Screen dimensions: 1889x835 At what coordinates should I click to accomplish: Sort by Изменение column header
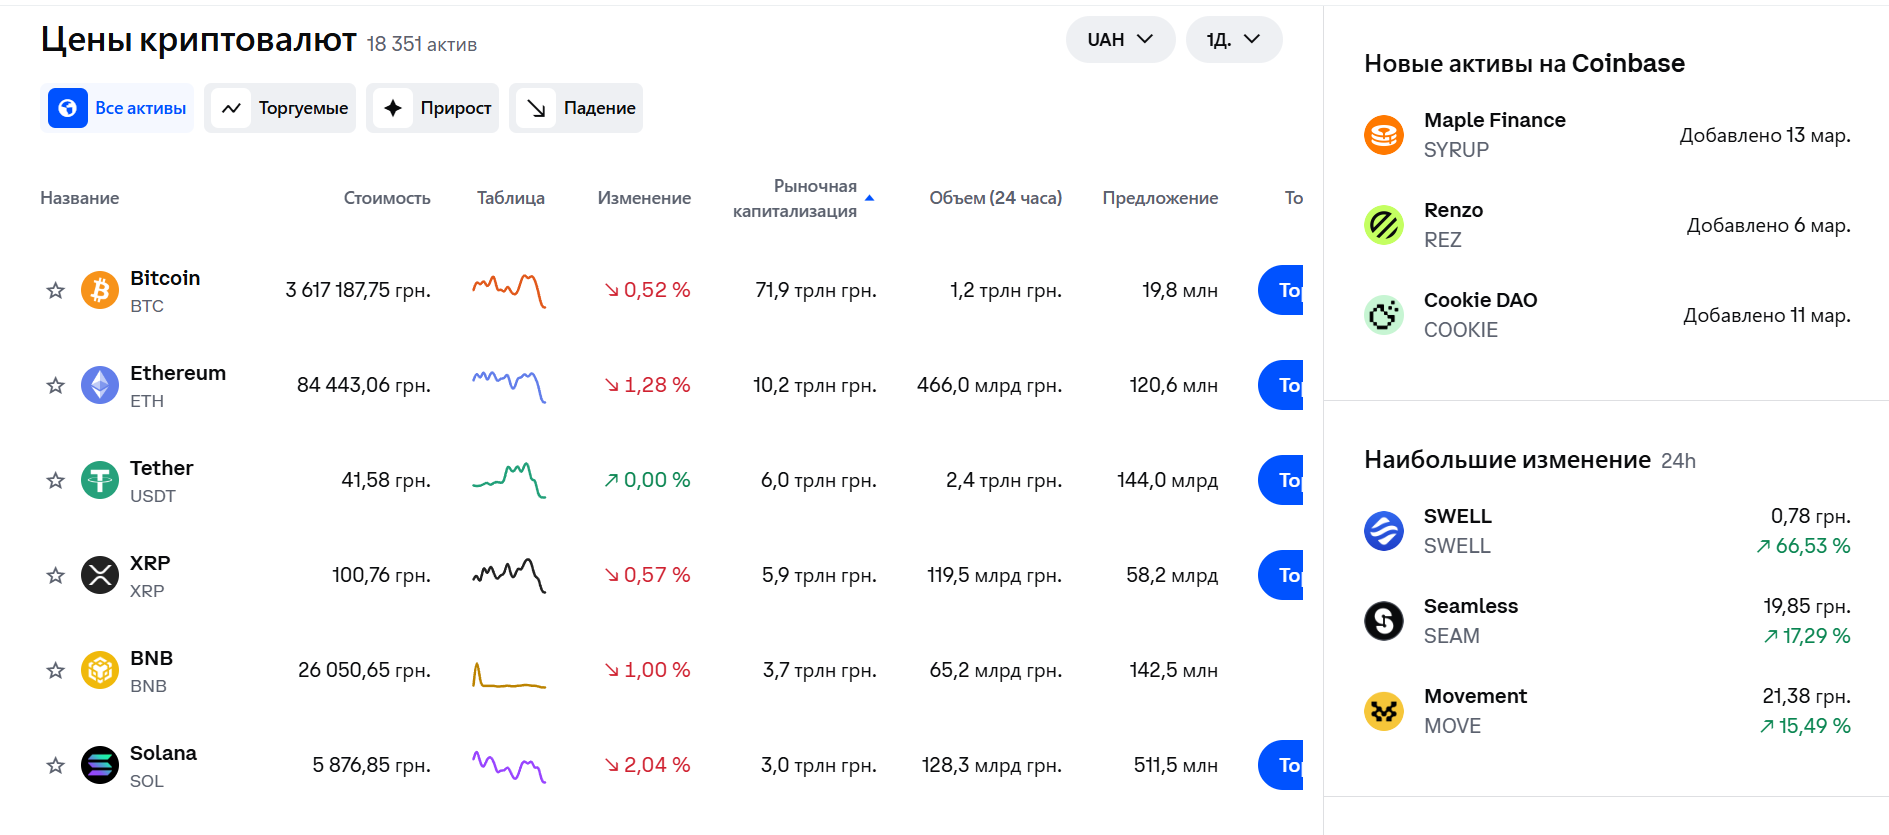tap(644, 198)
